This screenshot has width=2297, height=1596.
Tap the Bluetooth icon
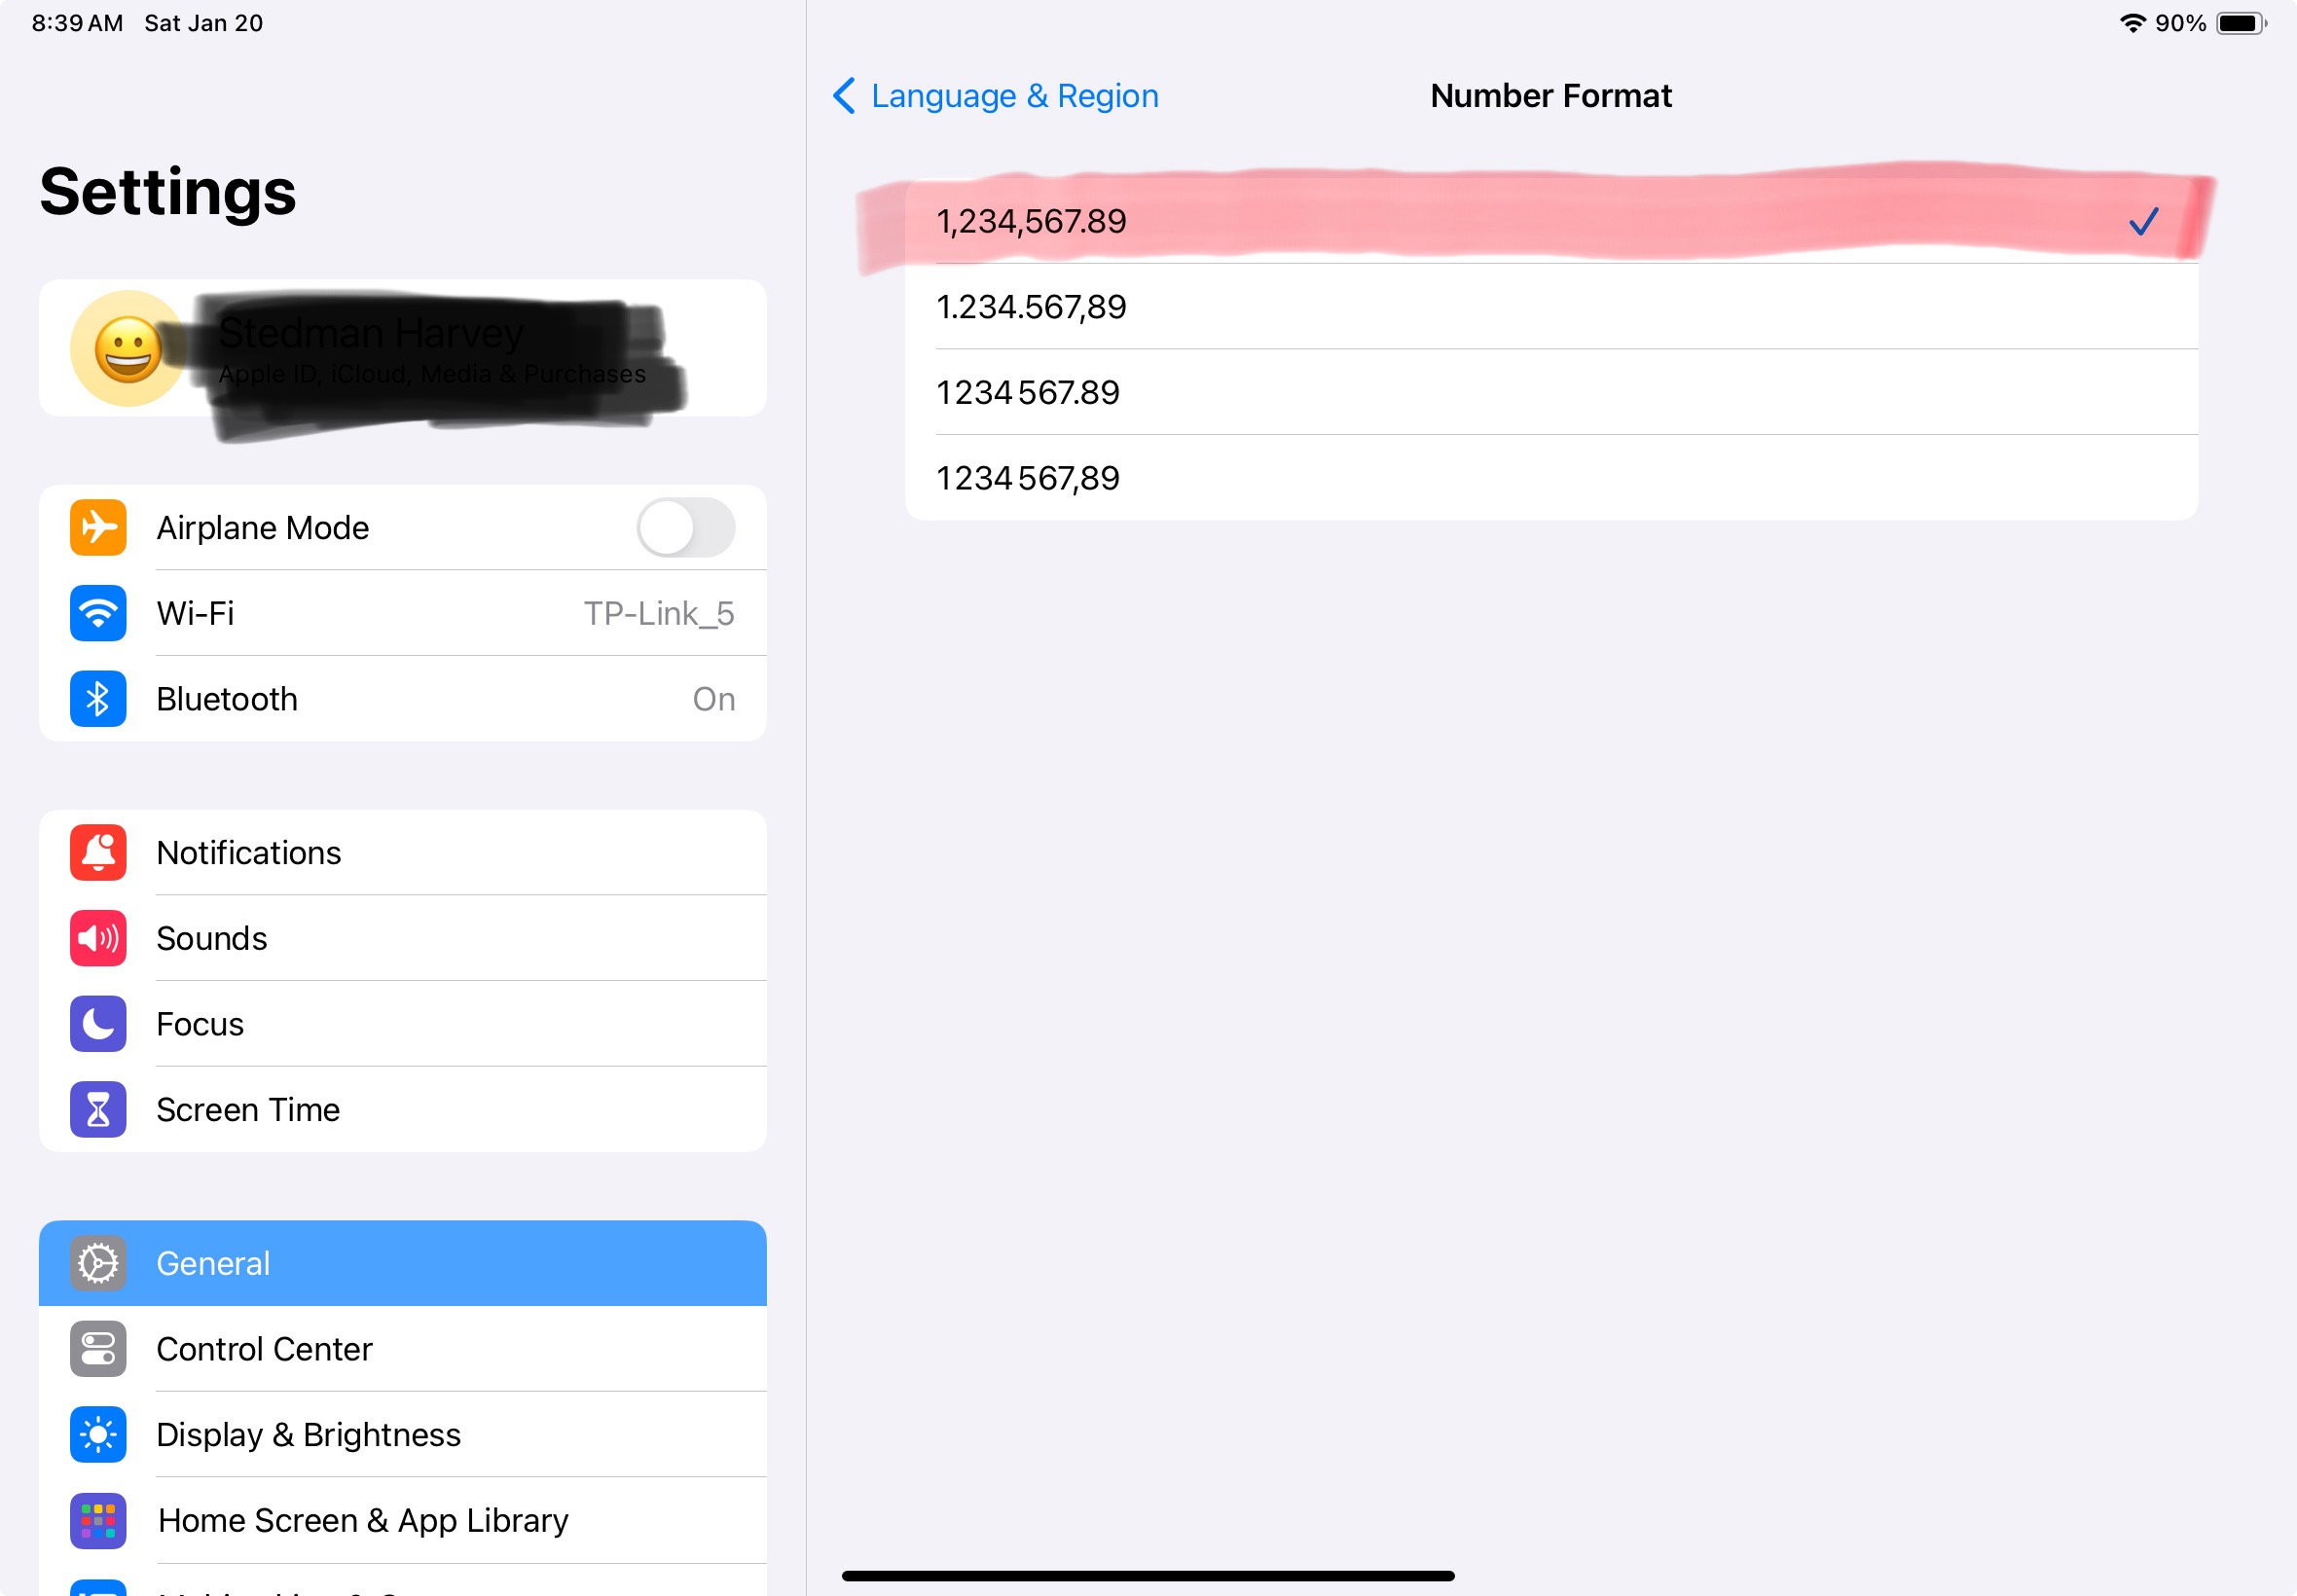[98, 699]
